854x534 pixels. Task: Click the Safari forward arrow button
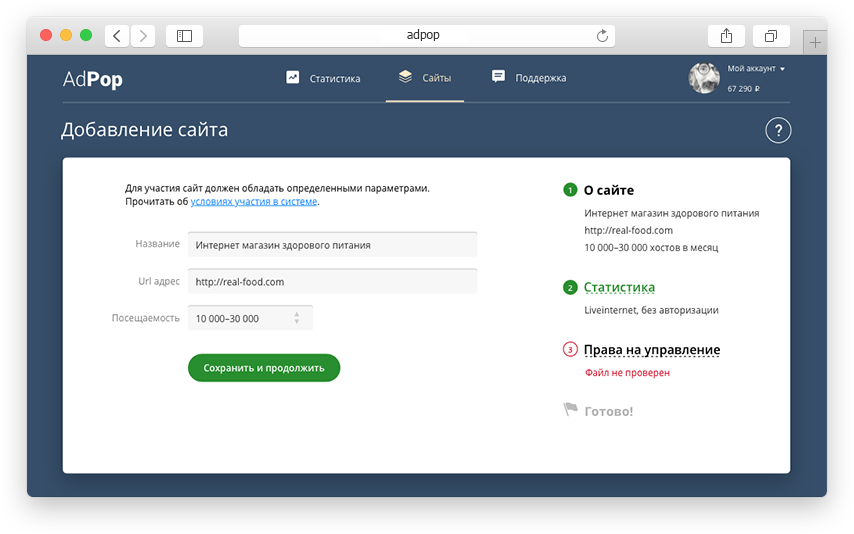pos(143,36)
